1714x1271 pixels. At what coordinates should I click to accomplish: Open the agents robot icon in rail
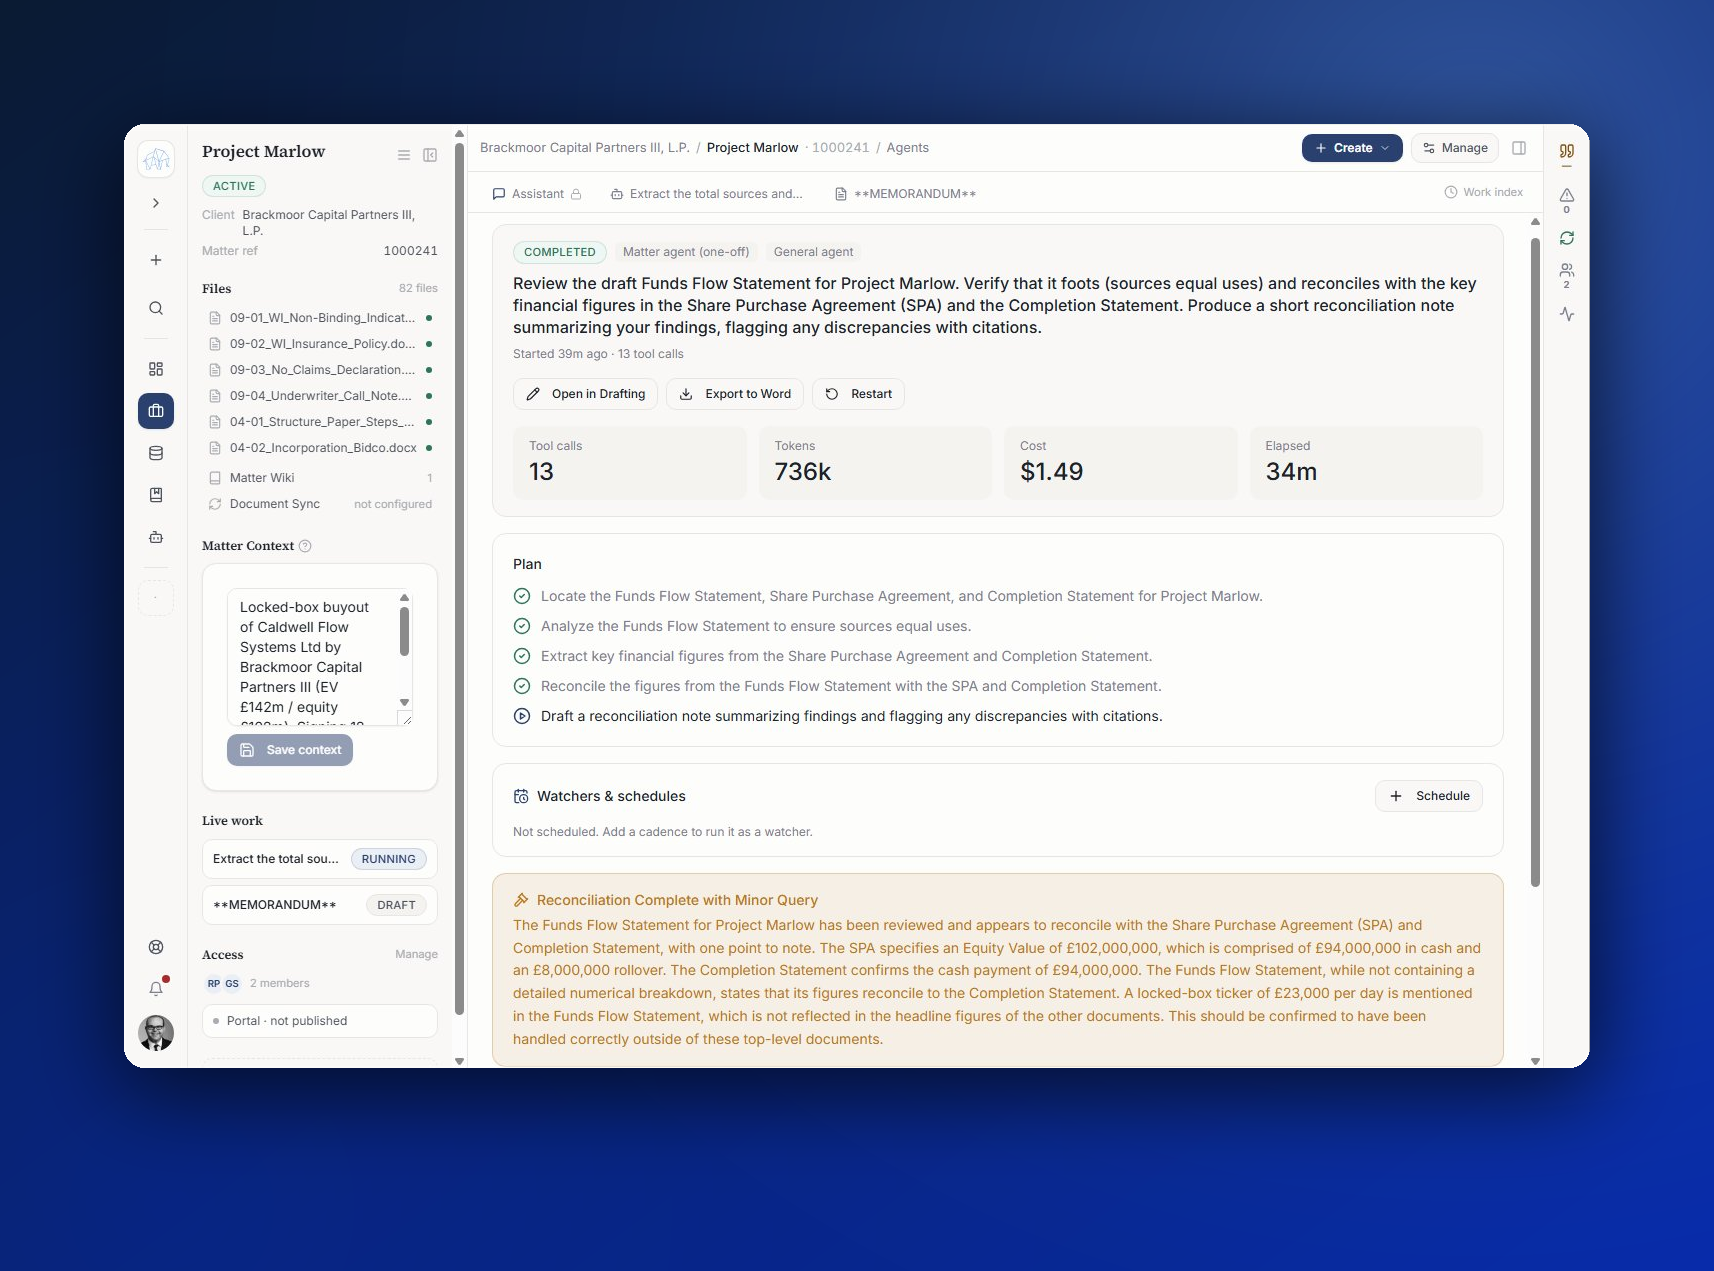click(156, 537)
